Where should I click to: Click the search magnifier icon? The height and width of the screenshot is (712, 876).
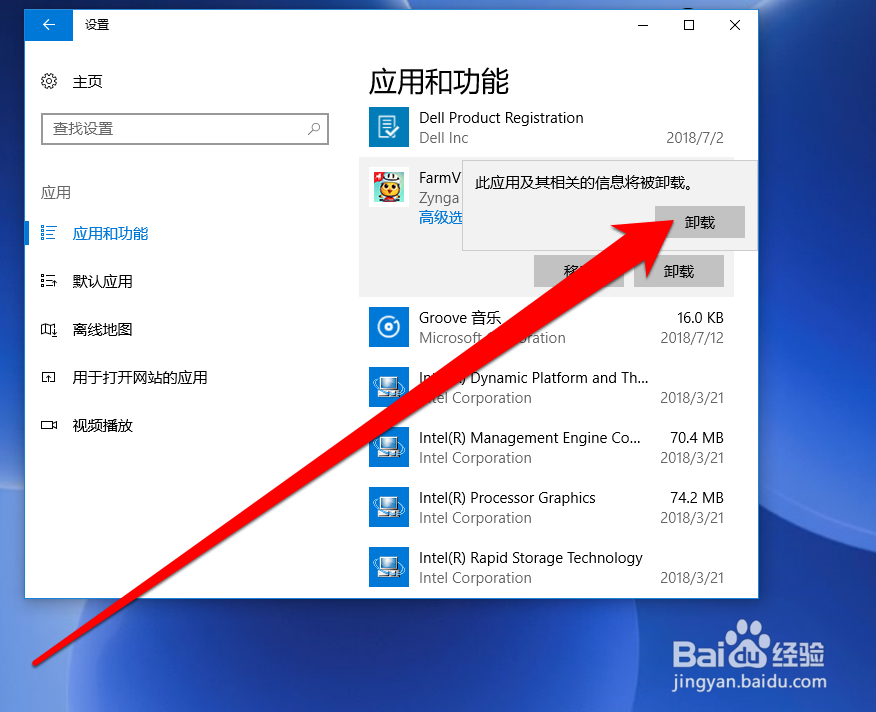(314, 129)
